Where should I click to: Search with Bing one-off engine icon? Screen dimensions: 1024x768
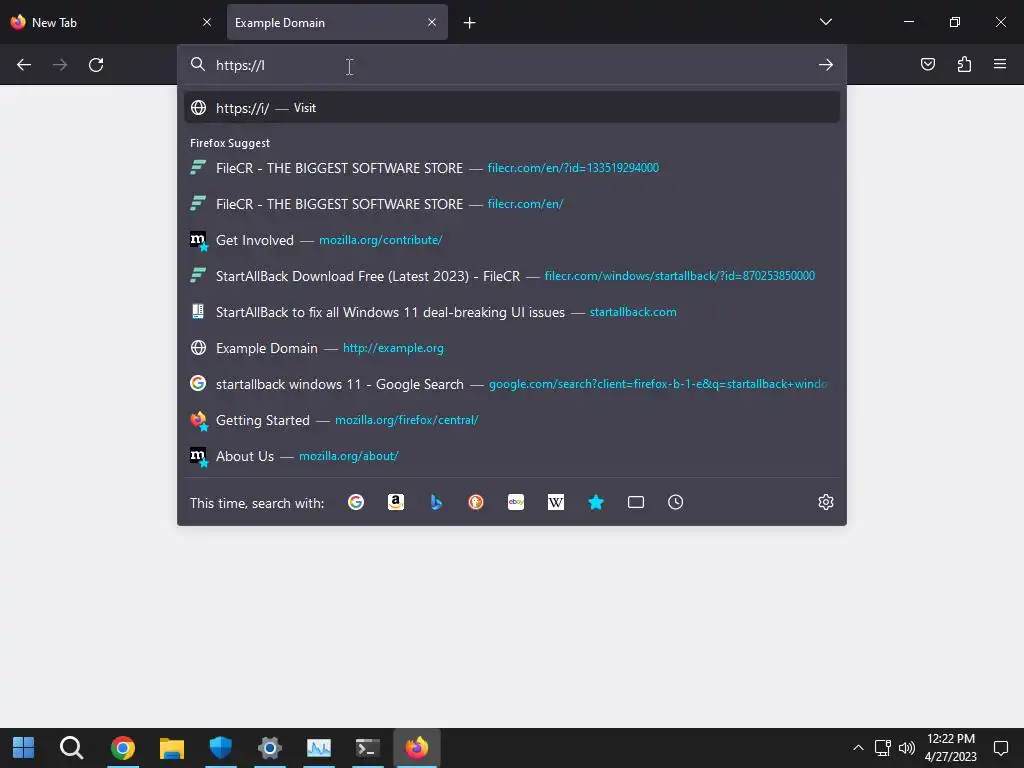coord(436,502)
